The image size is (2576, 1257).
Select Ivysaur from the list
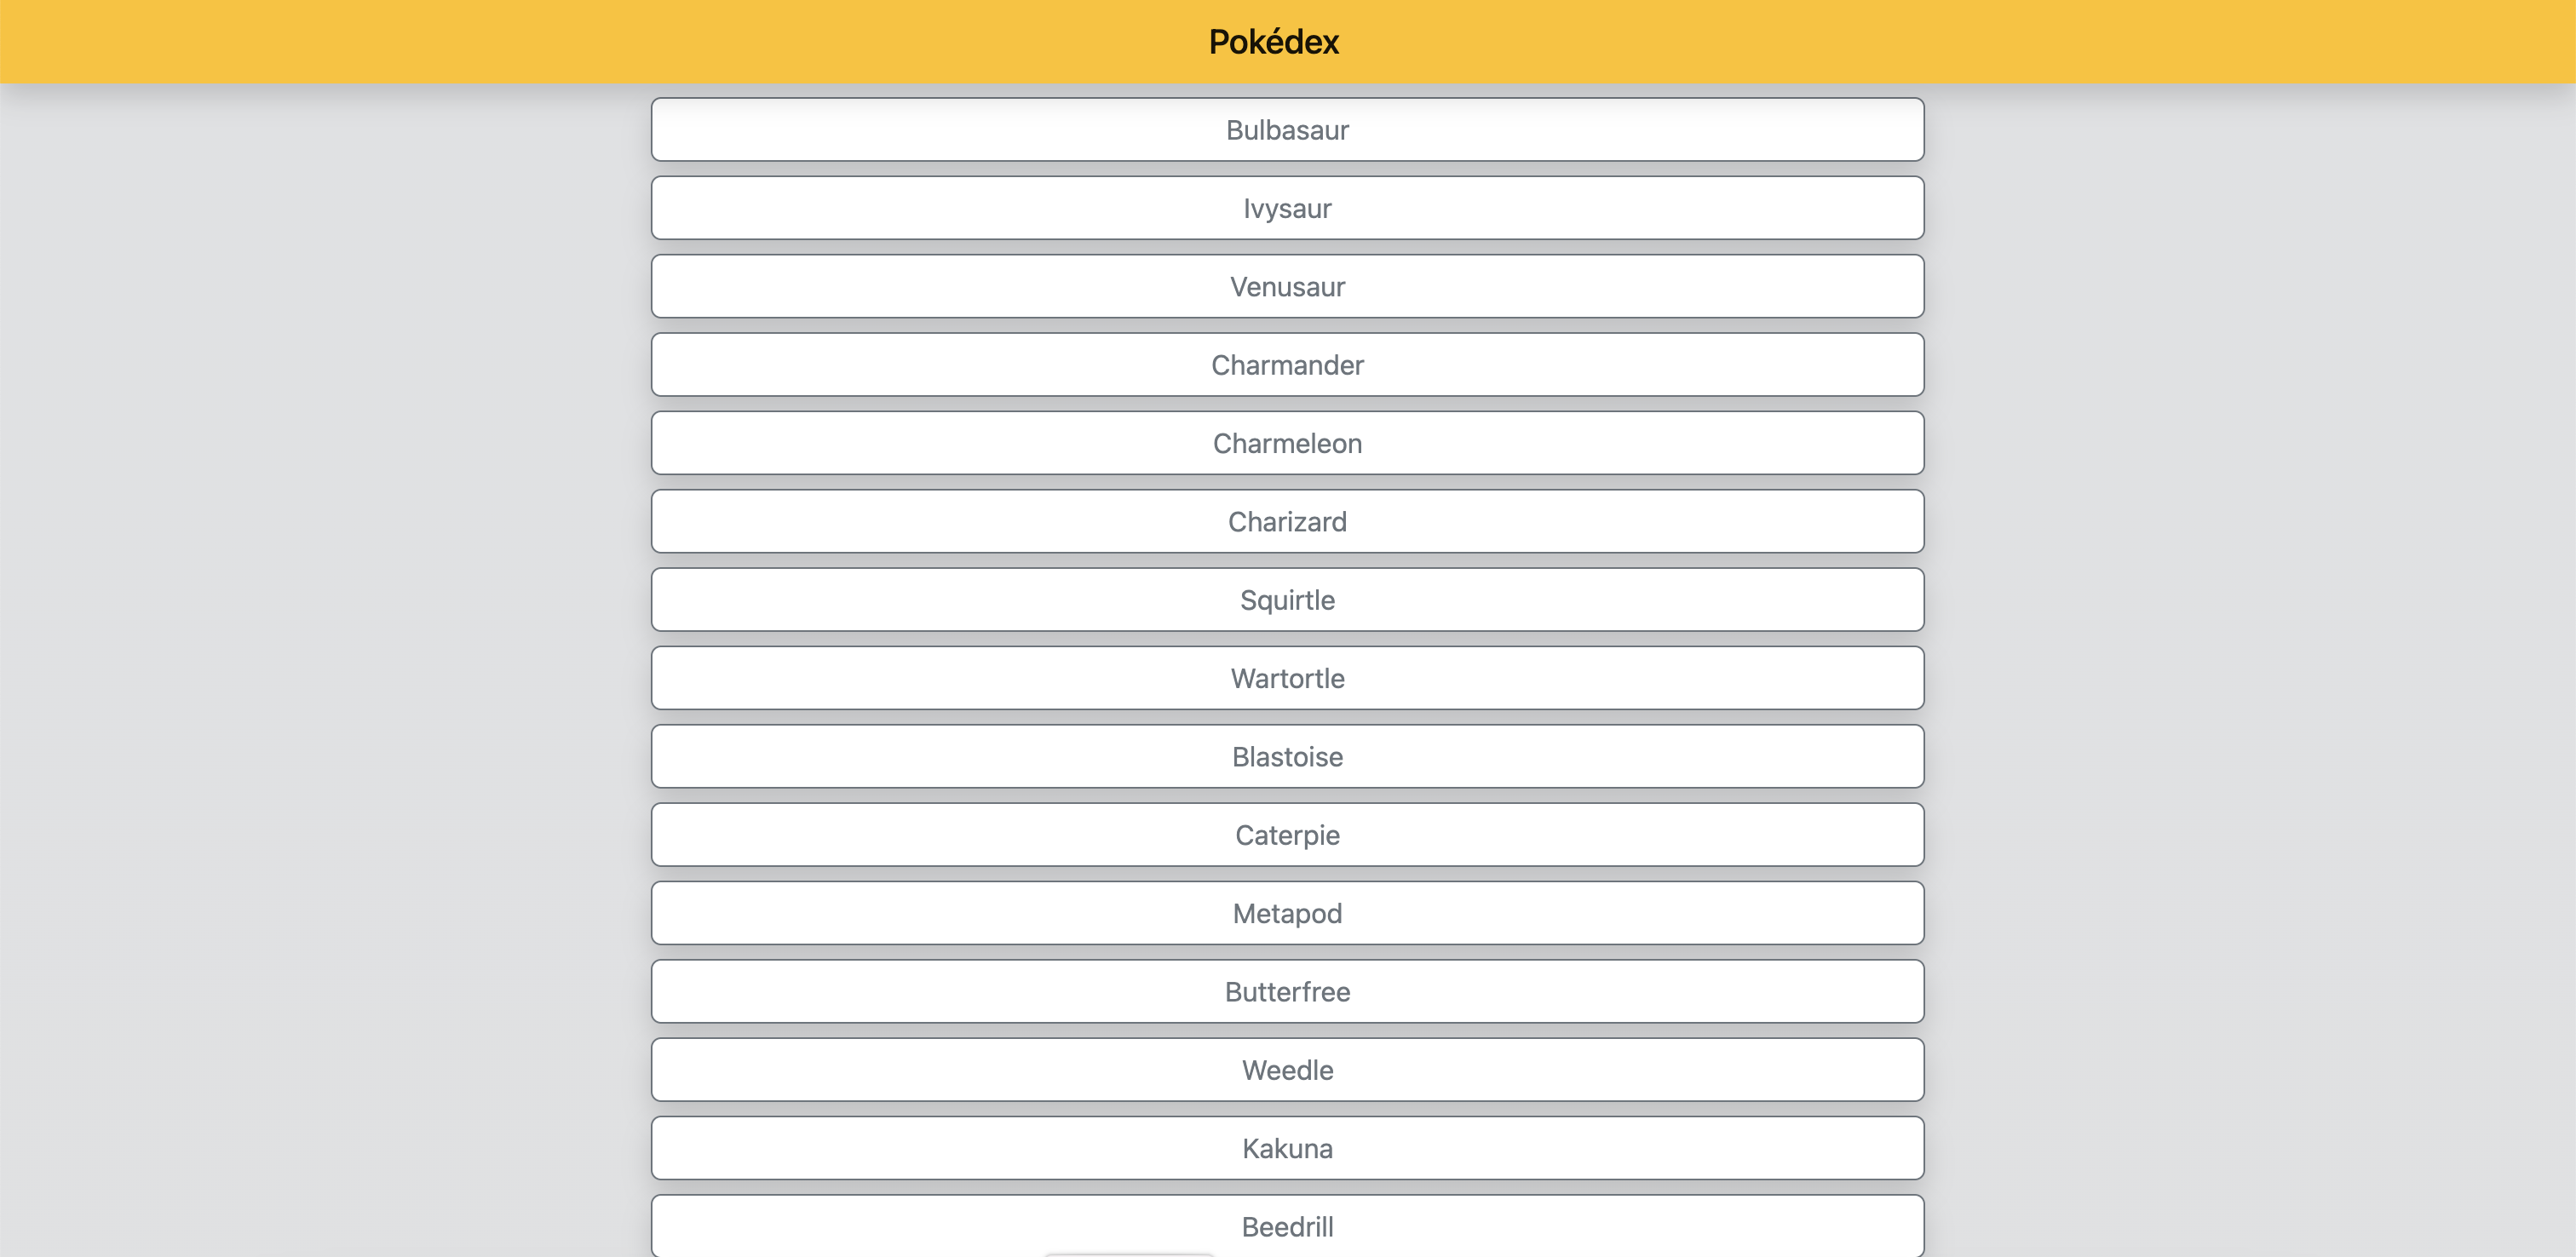point(1287,207)
